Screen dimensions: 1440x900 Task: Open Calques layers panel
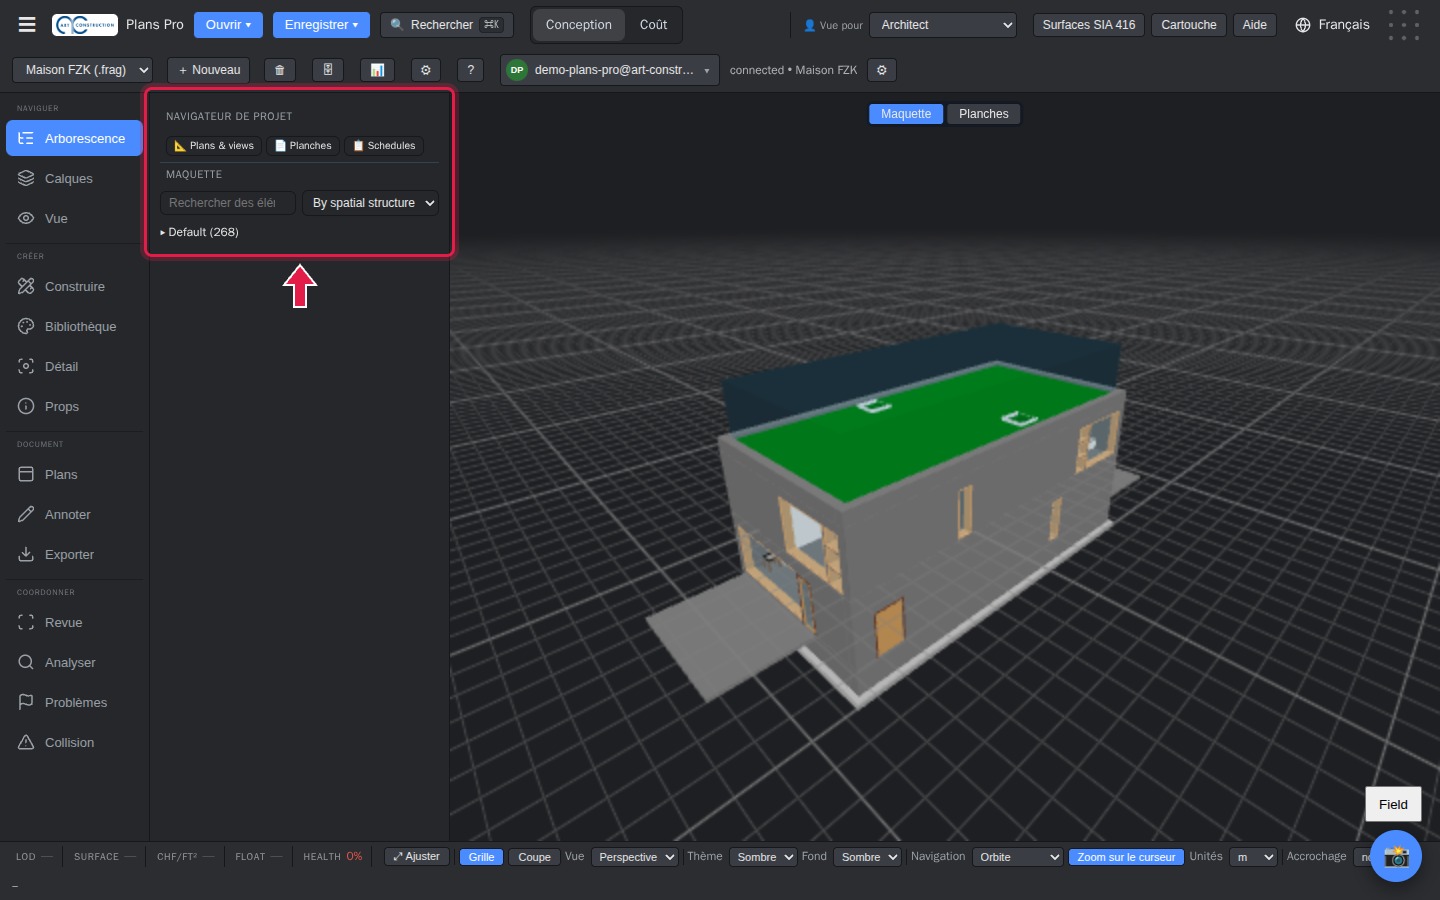pos(74,179)
